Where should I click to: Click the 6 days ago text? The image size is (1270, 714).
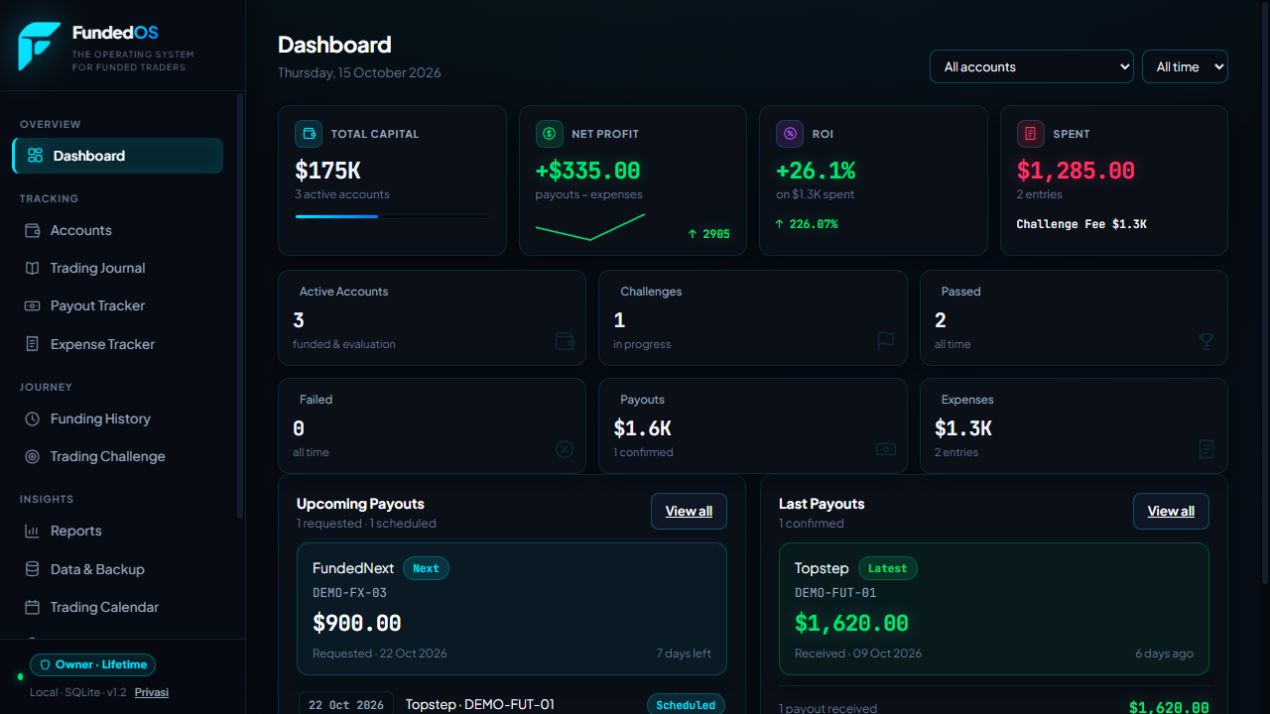point(1164,654)
